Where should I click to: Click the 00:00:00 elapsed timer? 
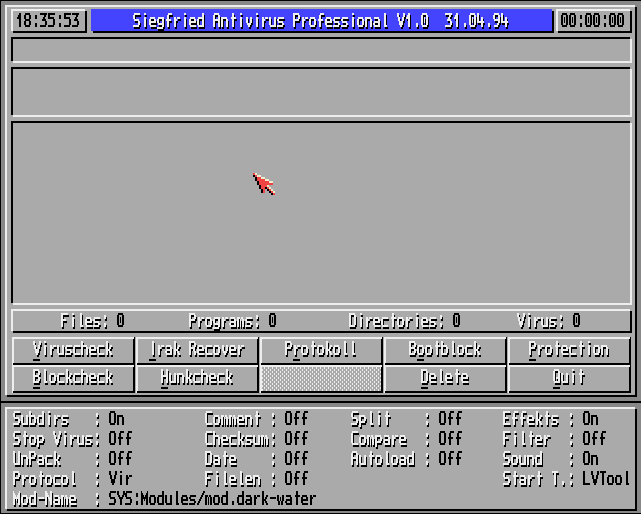[x=593, y=20]
